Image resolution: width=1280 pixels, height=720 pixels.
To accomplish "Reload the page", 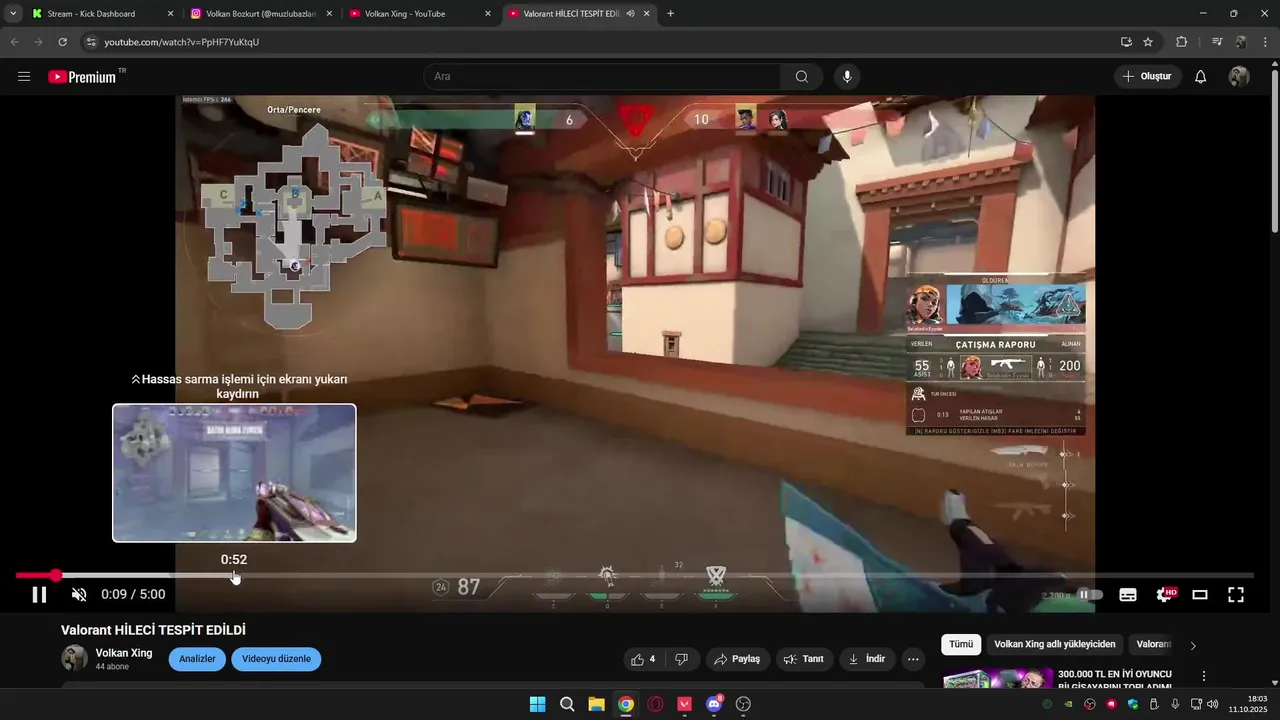I will pyautogui.click(x=63, y=42).
